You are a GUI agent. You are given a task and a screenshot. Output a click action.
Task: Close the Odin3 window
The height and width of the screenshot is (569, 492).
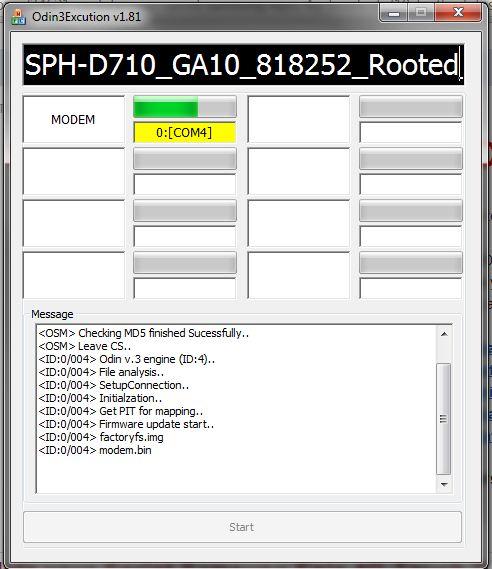(459, 13)
